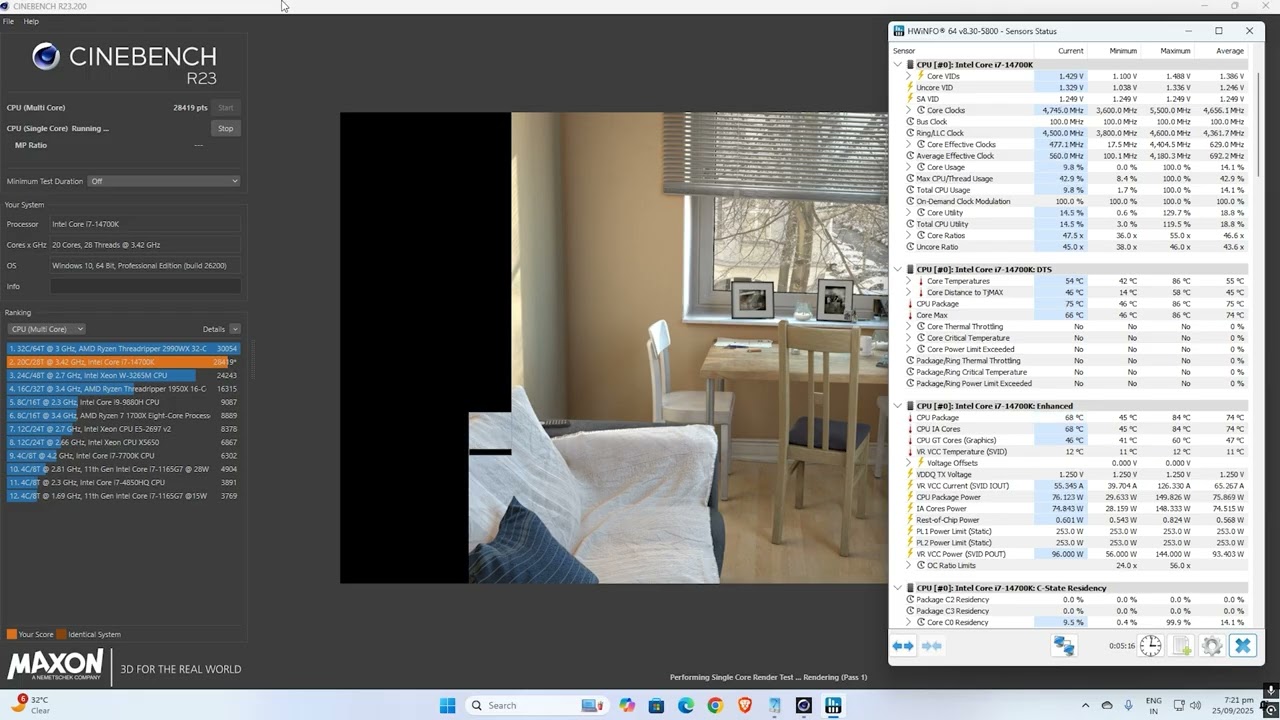This screenshot has width=1280, height=720.
Task: Reset the HWiNFO elapsed time clock icon
Action: [x=1151, y=646]
